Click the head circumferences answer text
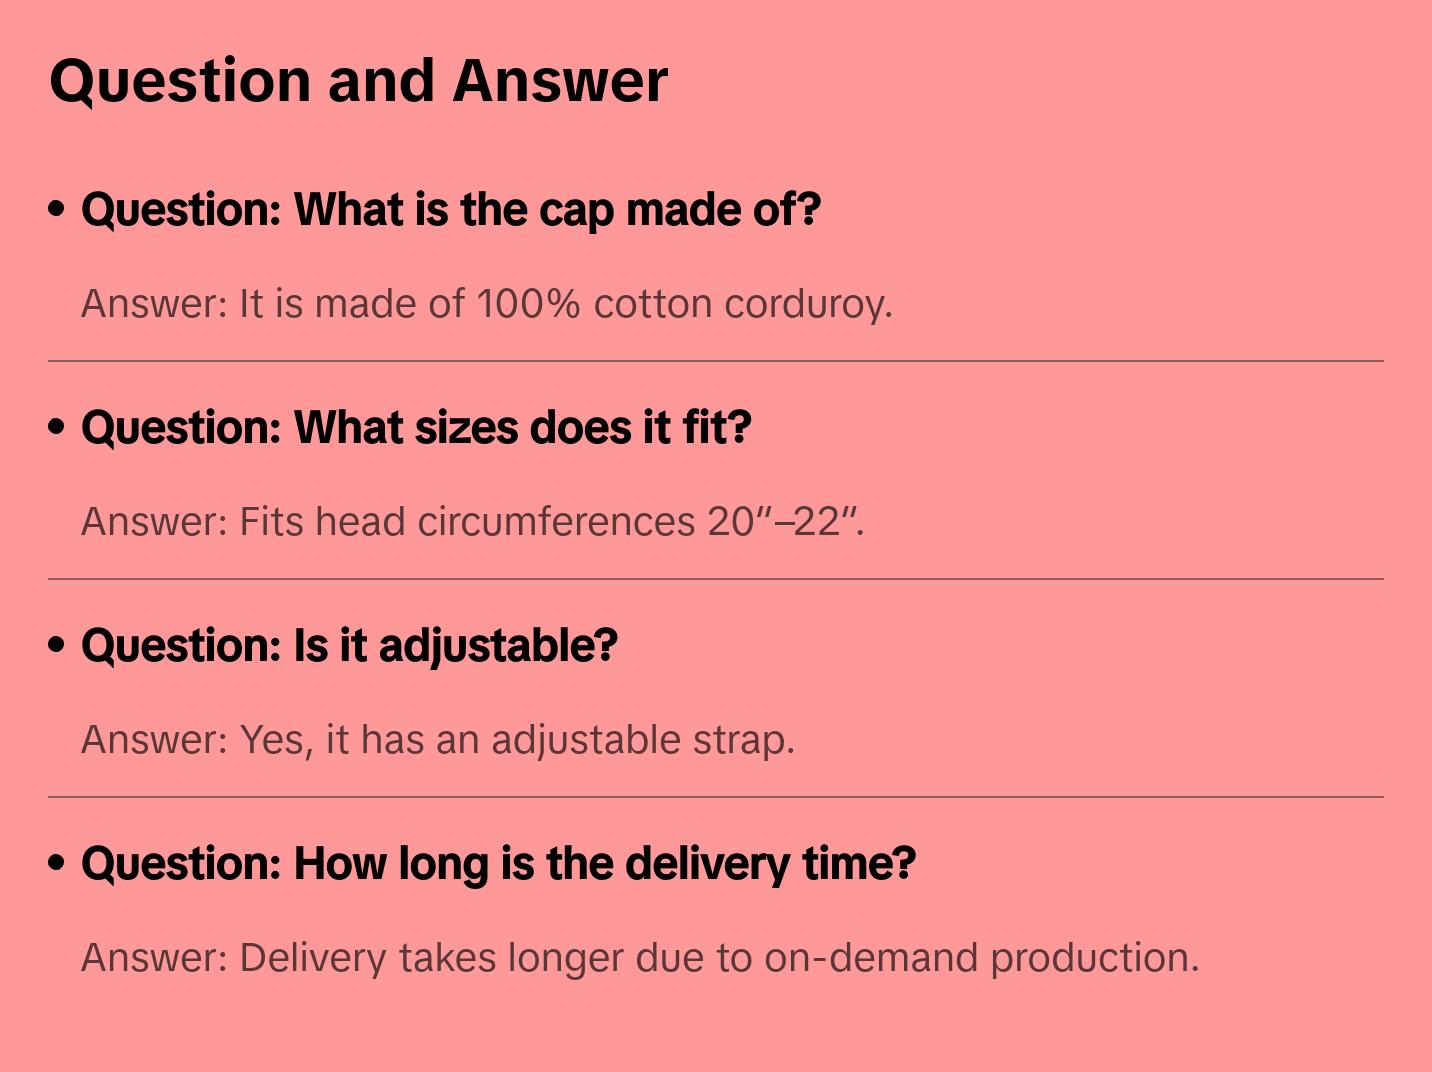The image size is (1432, 1072). pyautogui.click(x=472, y=522)
